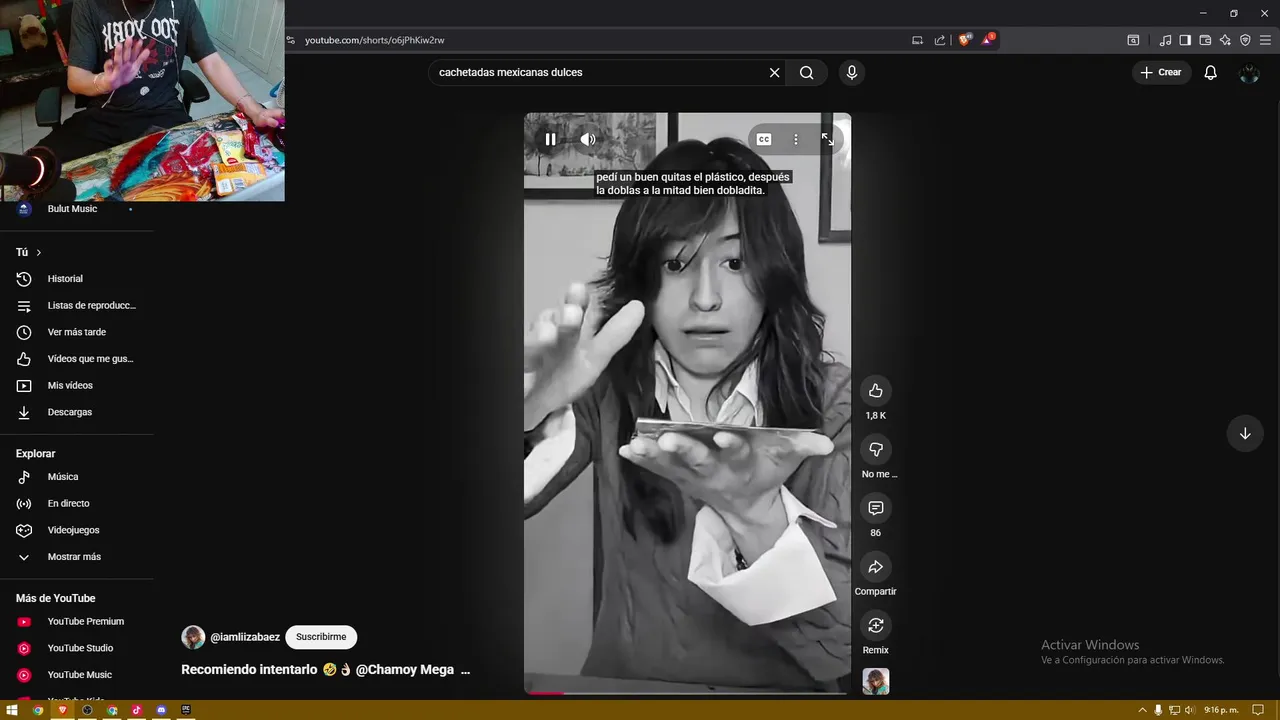Viewport: 1280px width, 720px height.
Task: Subscribe to channel with Suscribirme
Action: click(321, 637)
